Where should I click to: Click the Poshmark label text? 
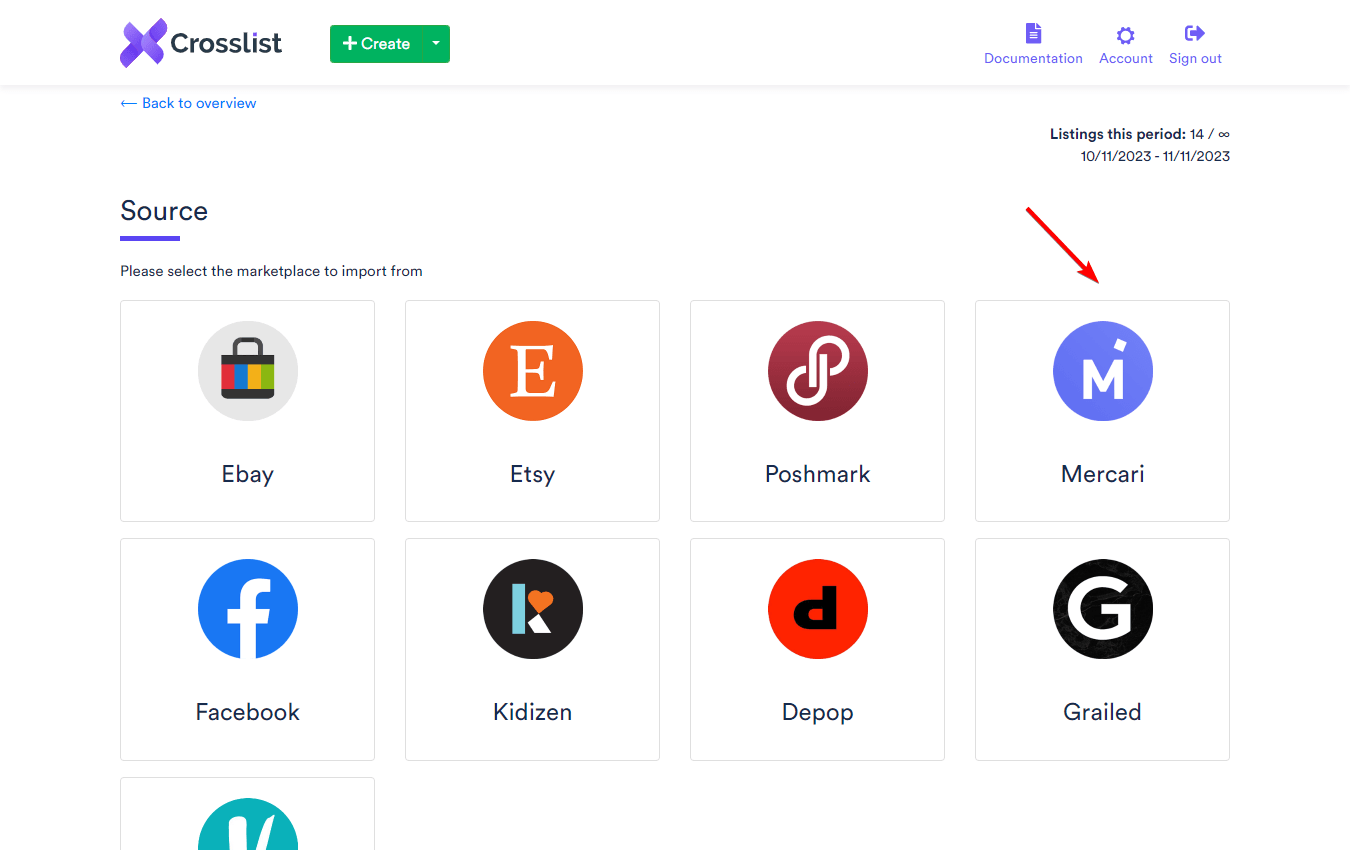(818, 474)
